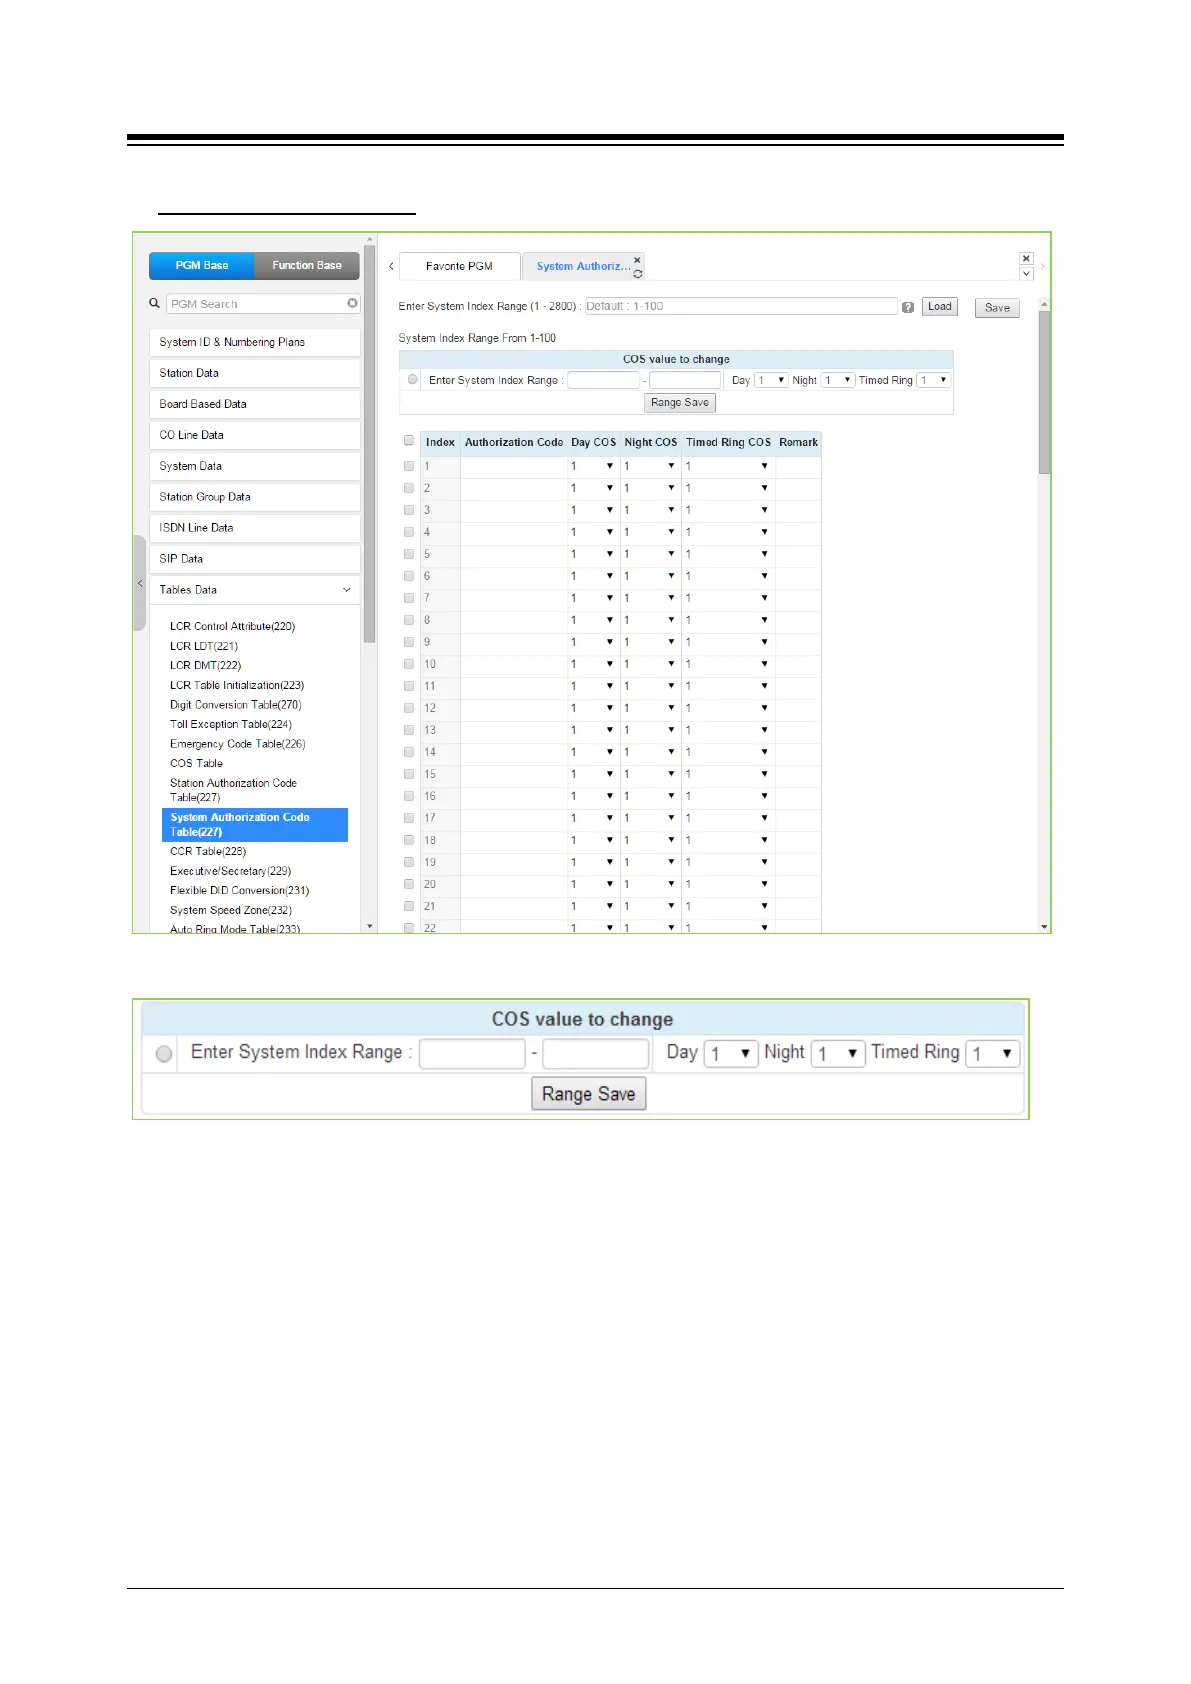This screenshot has width=1191, height=1684.
Task: Click the Save button at top right
Action: pos(997,308)
